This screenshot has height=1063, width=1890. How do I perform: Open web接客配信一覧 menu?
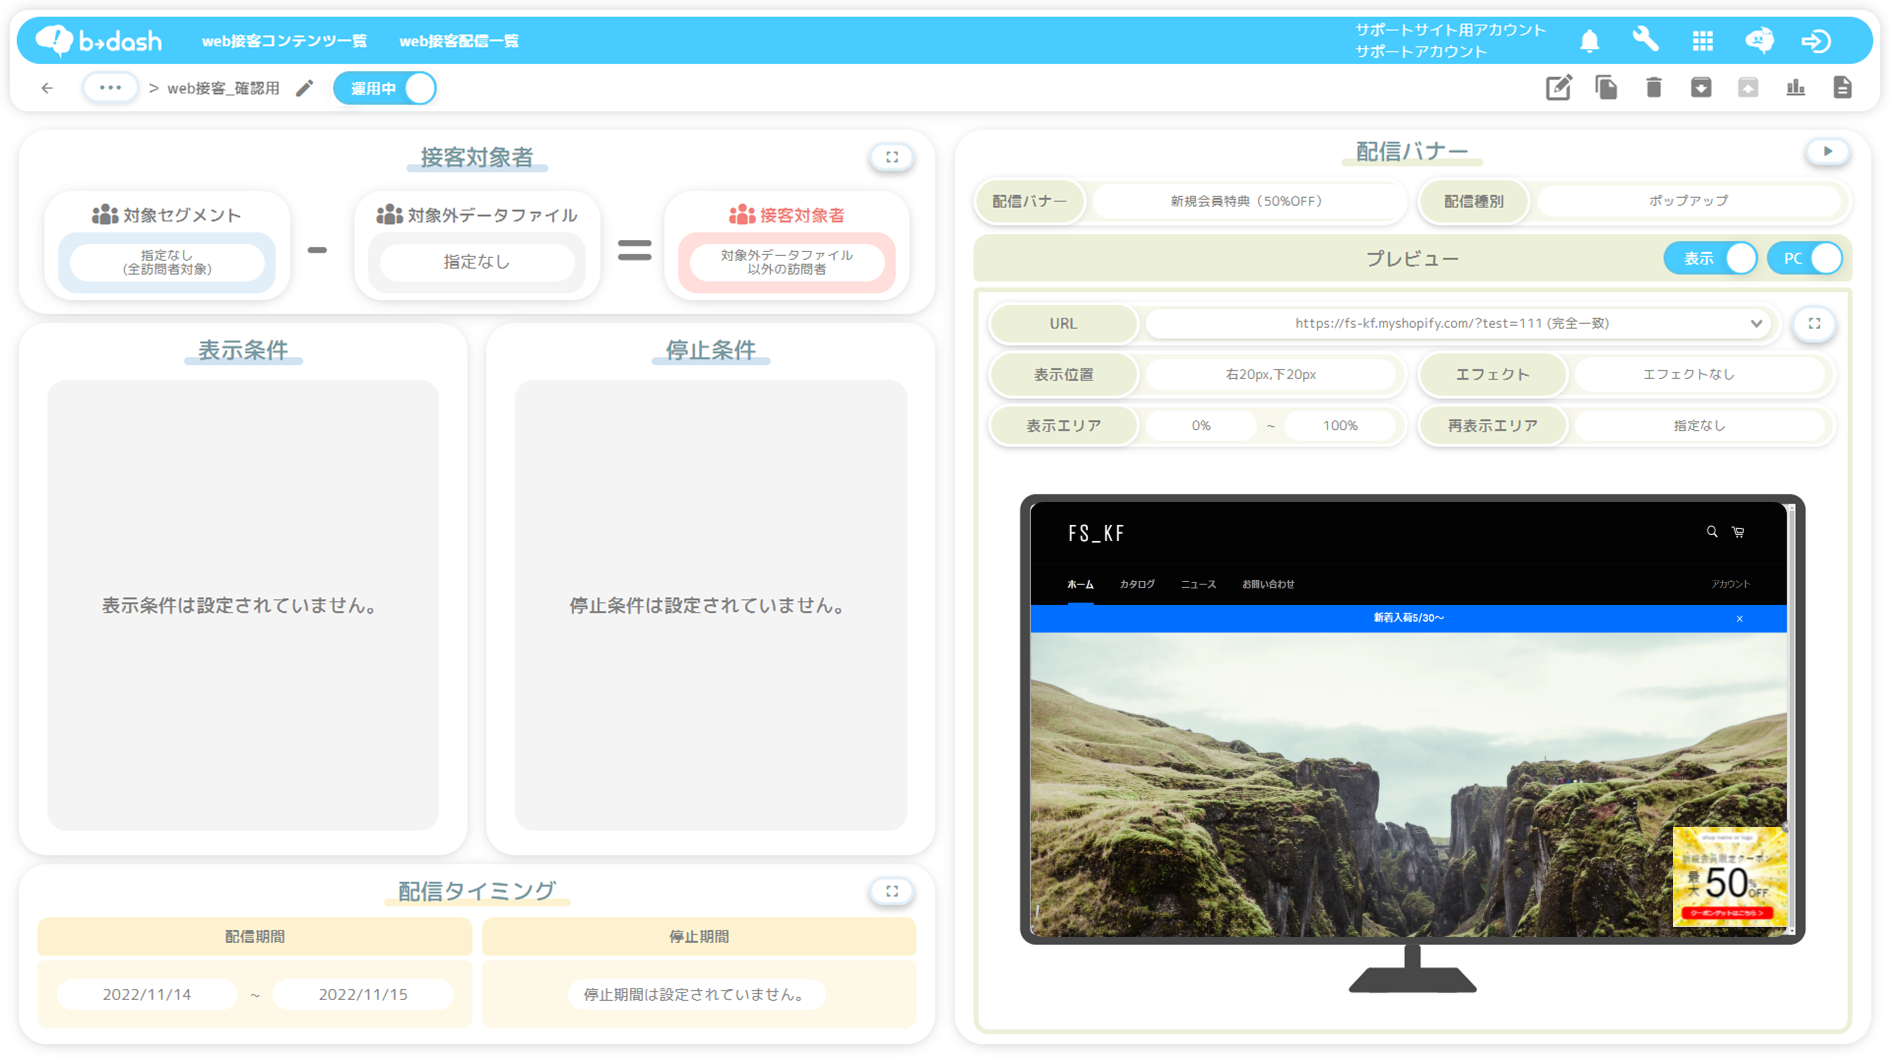(x=459, y=41)
